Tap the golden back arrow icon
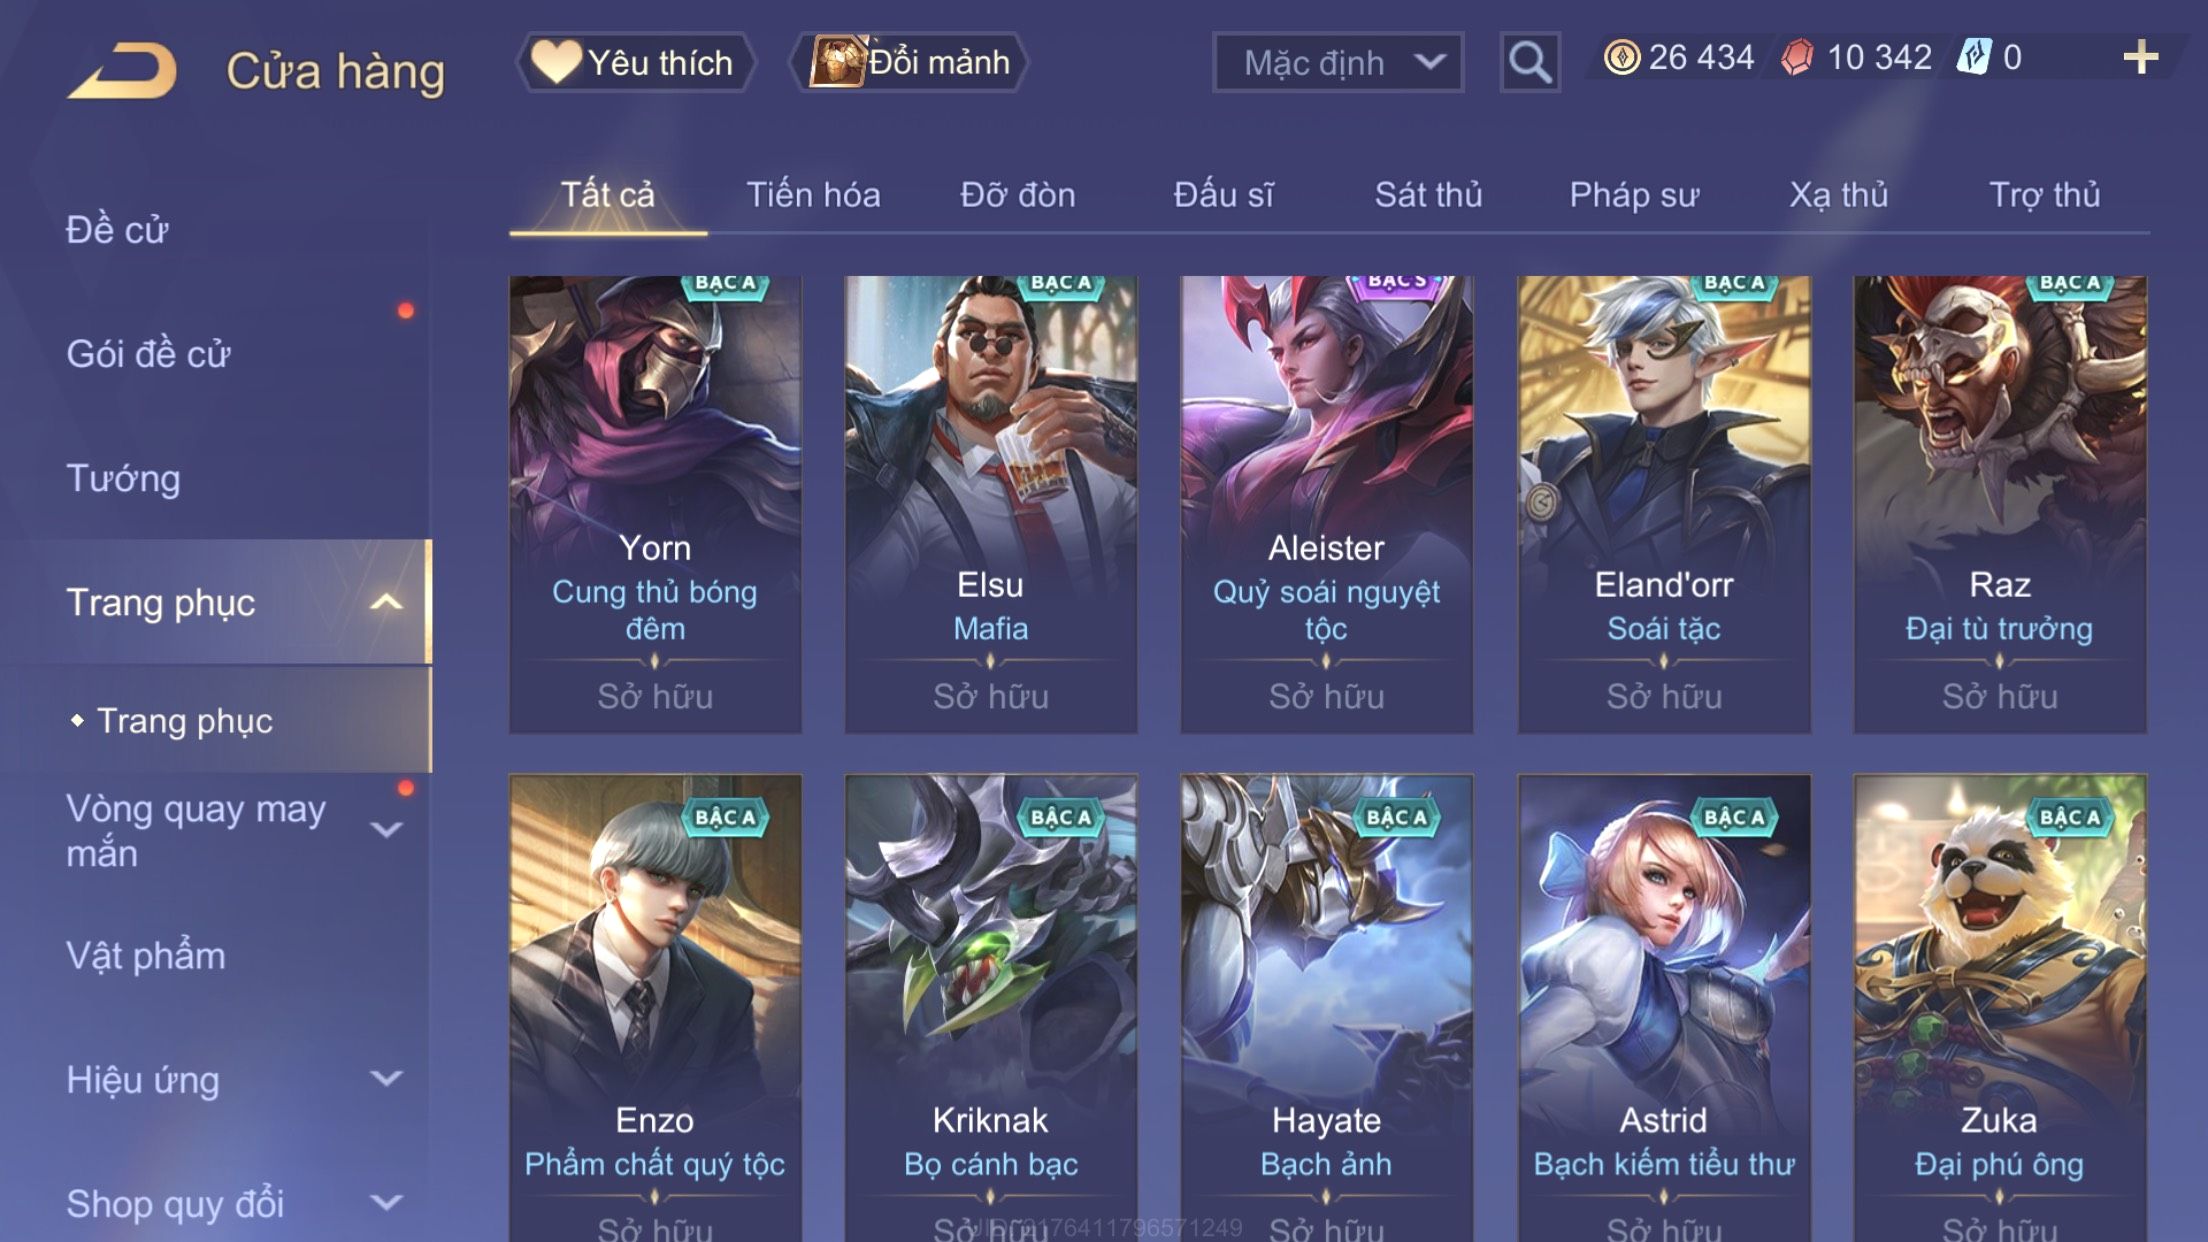This screenshot has width=2208, height=1242. click(122, 70)
